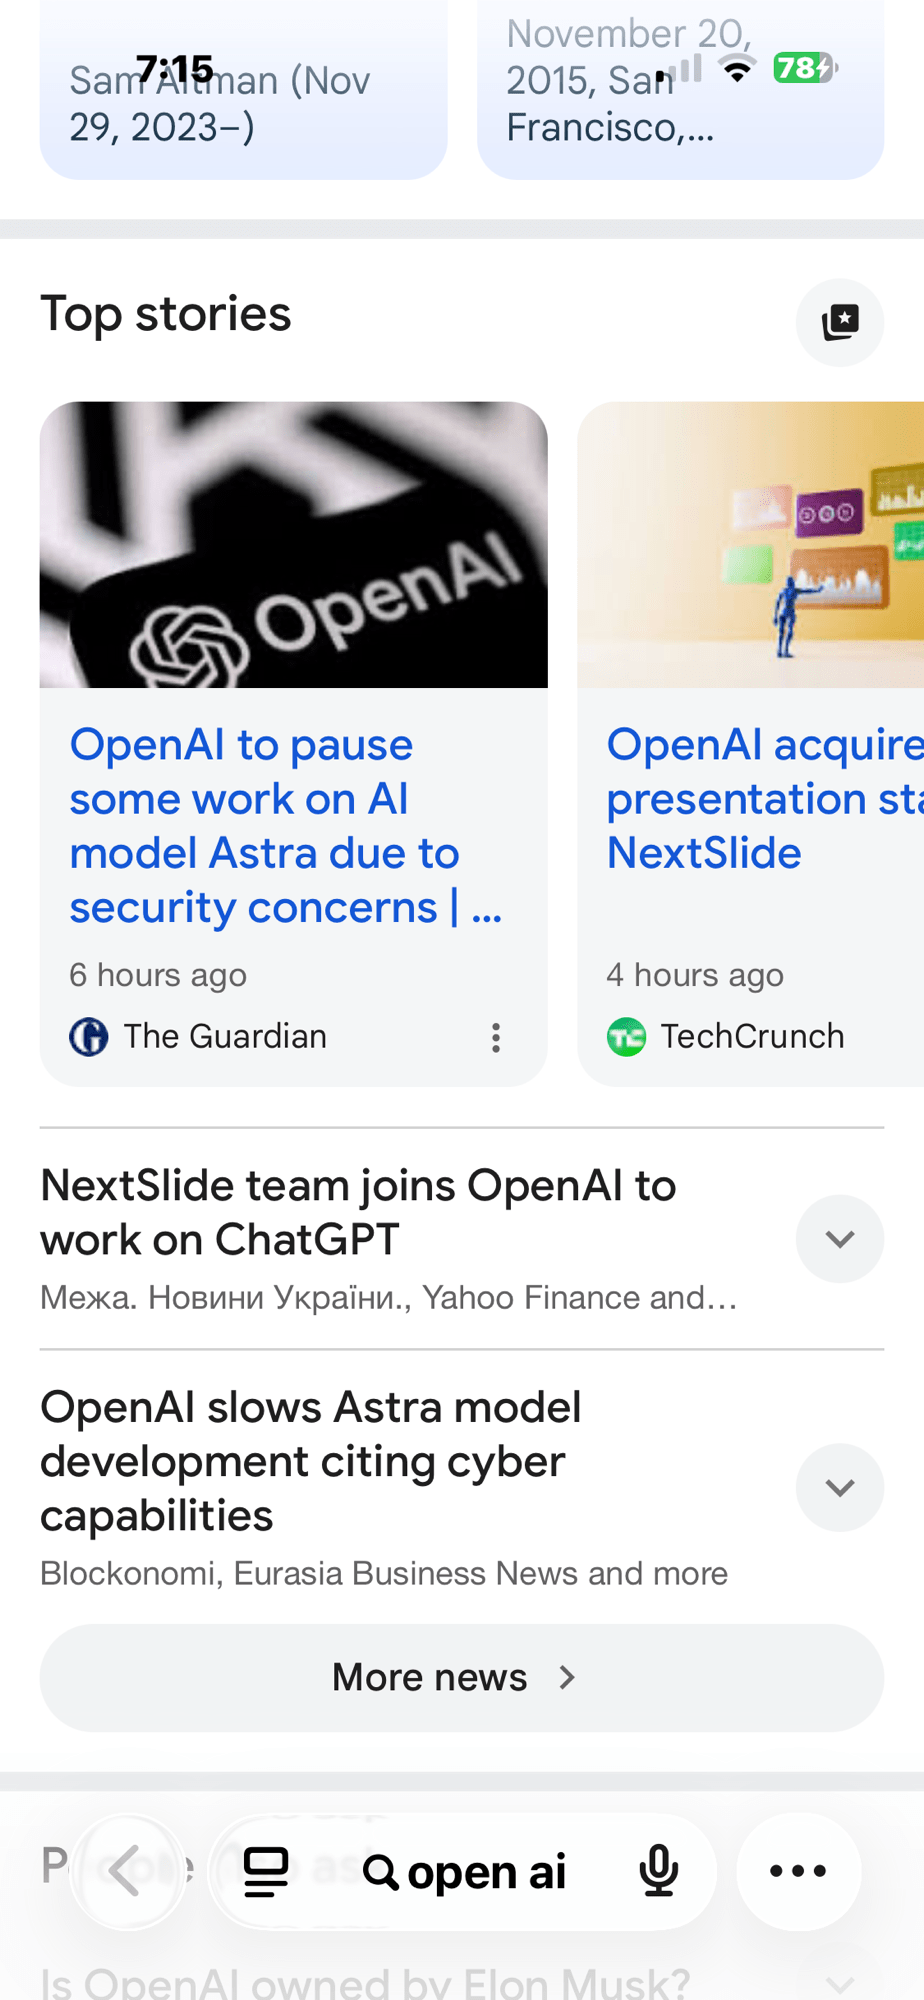Open the More news button
The height and width of the screenshot is (2000, 924).
coord(462,1677)
